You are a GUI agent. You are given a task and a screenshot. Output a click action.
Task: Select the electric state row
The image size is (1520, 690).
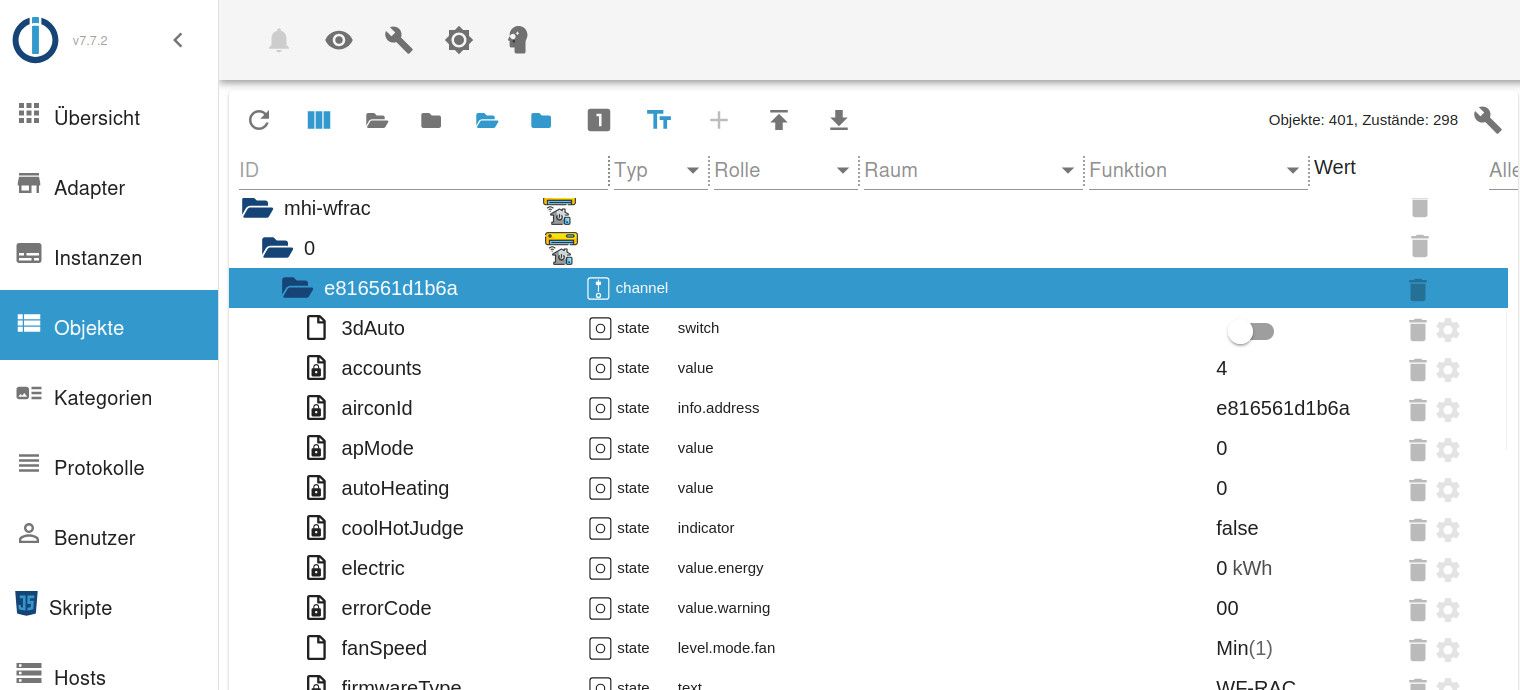(x=868, y=568)
